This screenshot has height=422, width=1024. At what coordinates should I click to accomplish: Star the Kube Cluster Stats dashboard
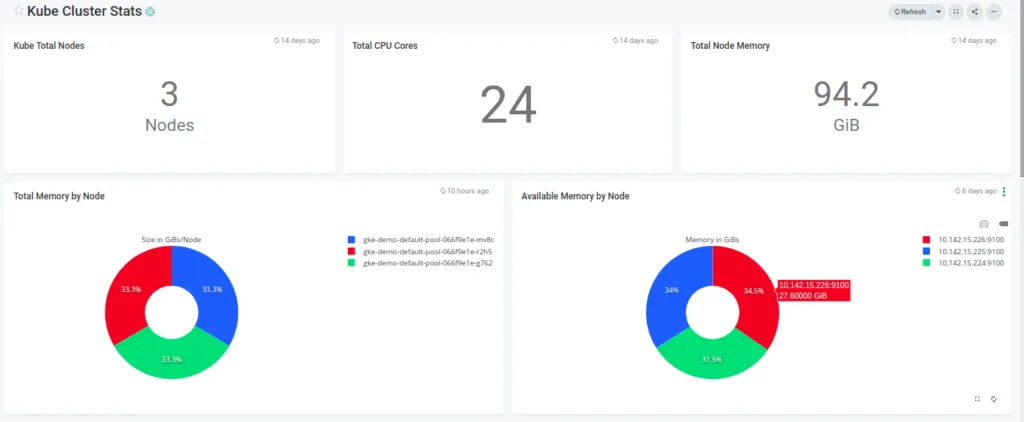(x=18, y=11)
